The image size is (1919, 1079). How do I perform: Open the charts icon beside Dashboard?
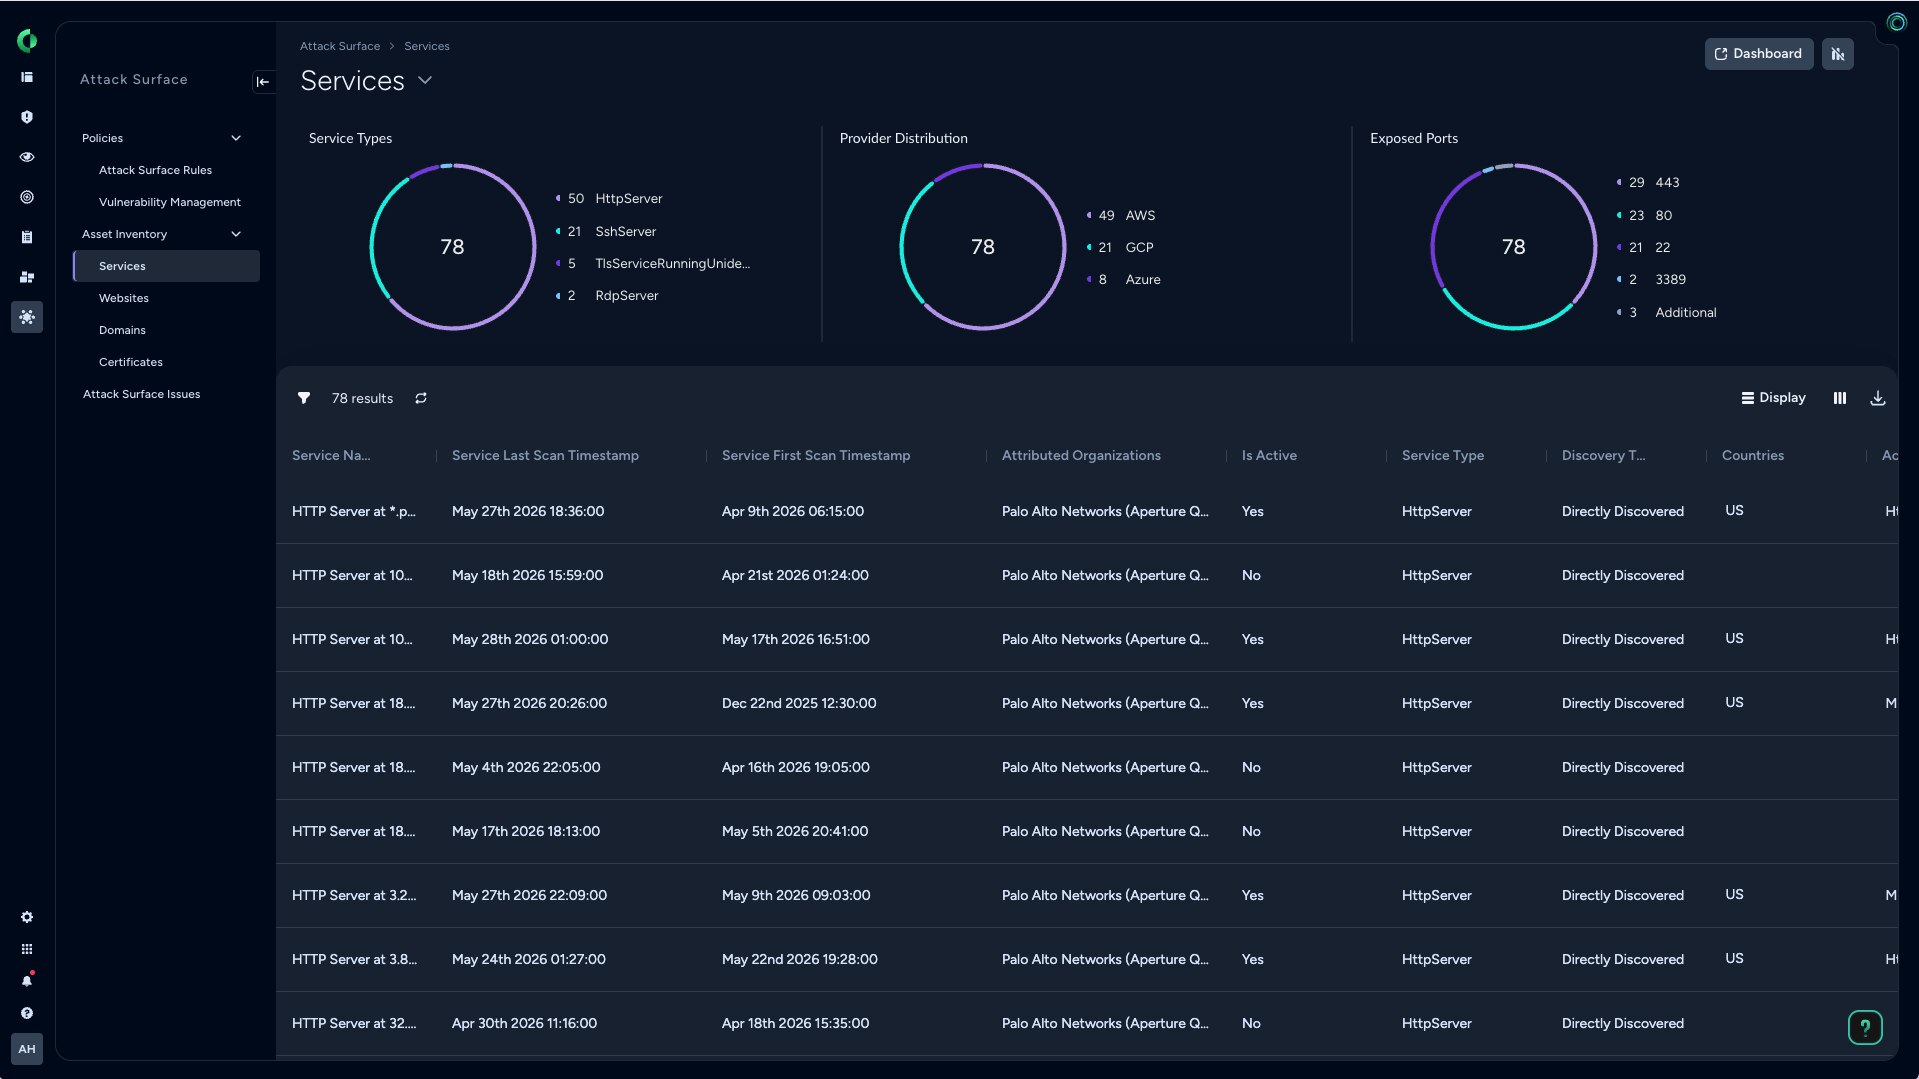[1838, 54]
